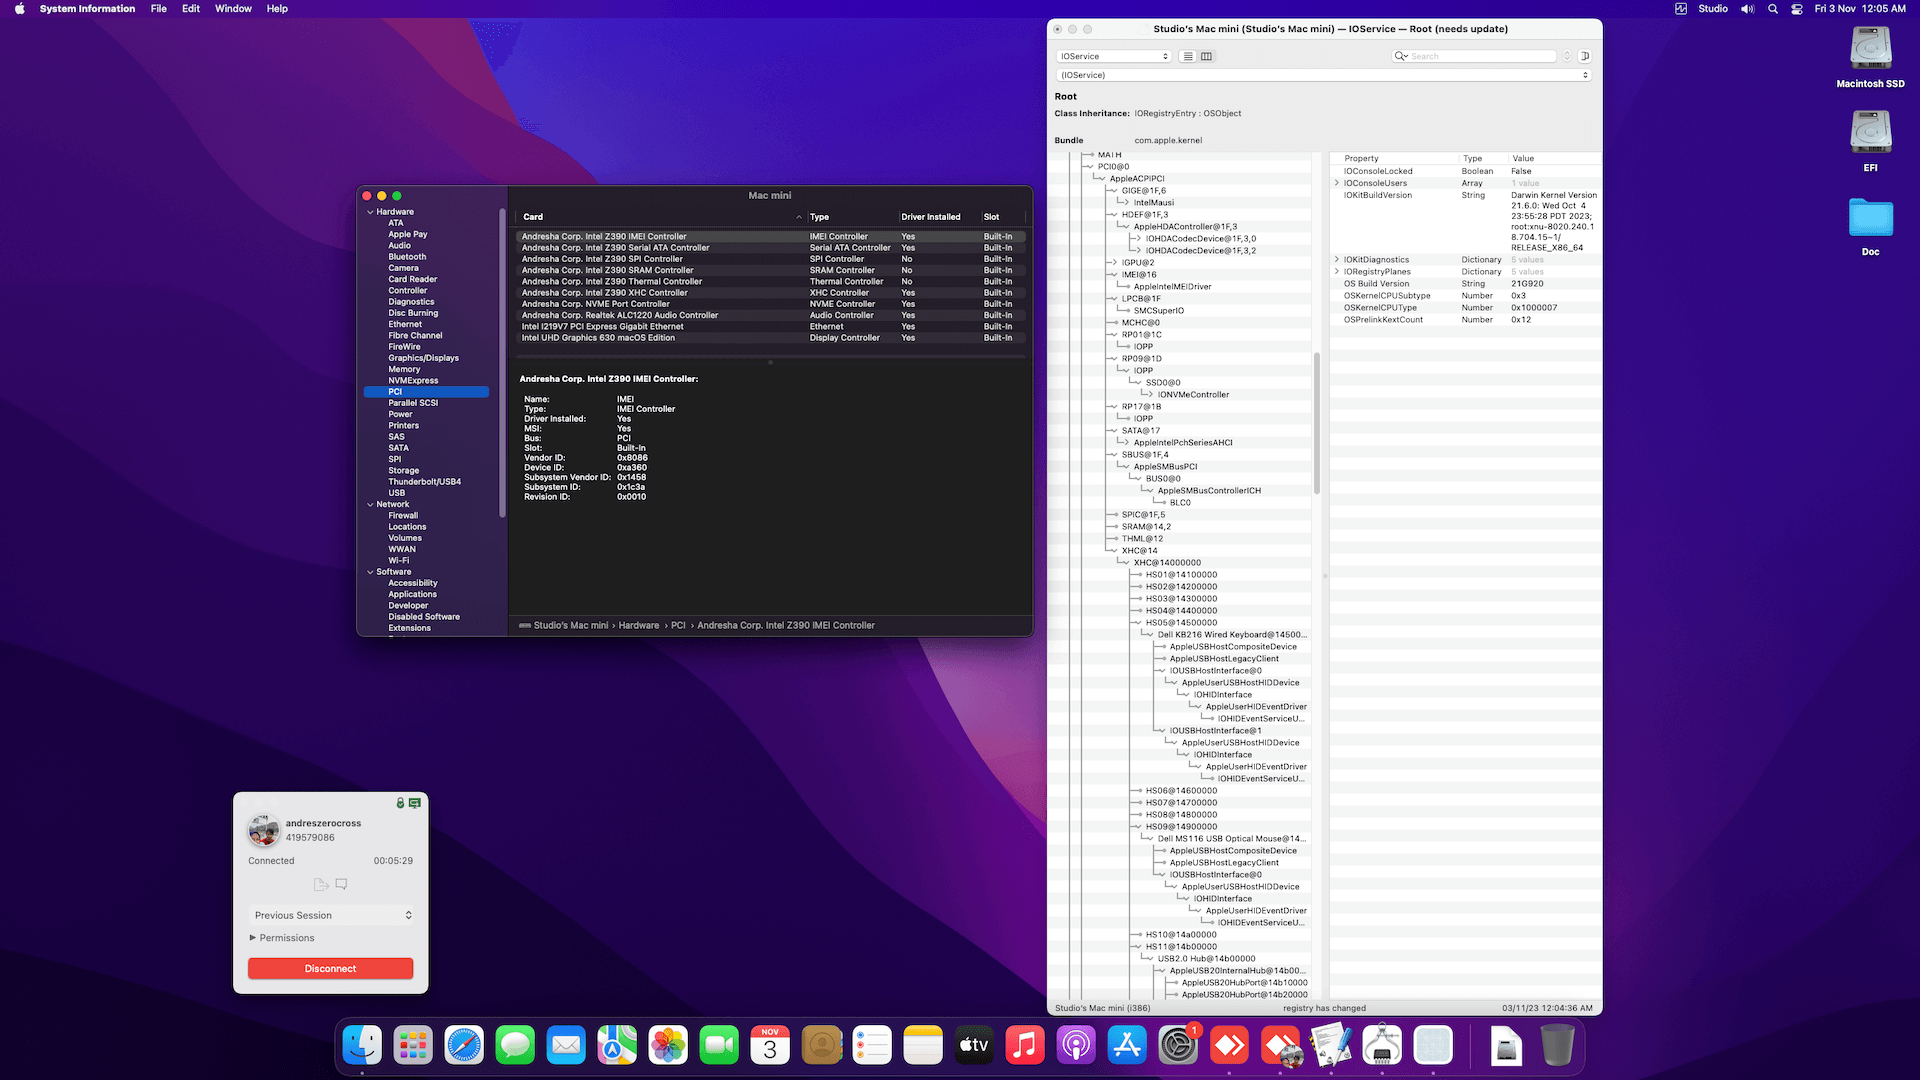Select the IONVMeController node in the tree

tap(1193, 395)
